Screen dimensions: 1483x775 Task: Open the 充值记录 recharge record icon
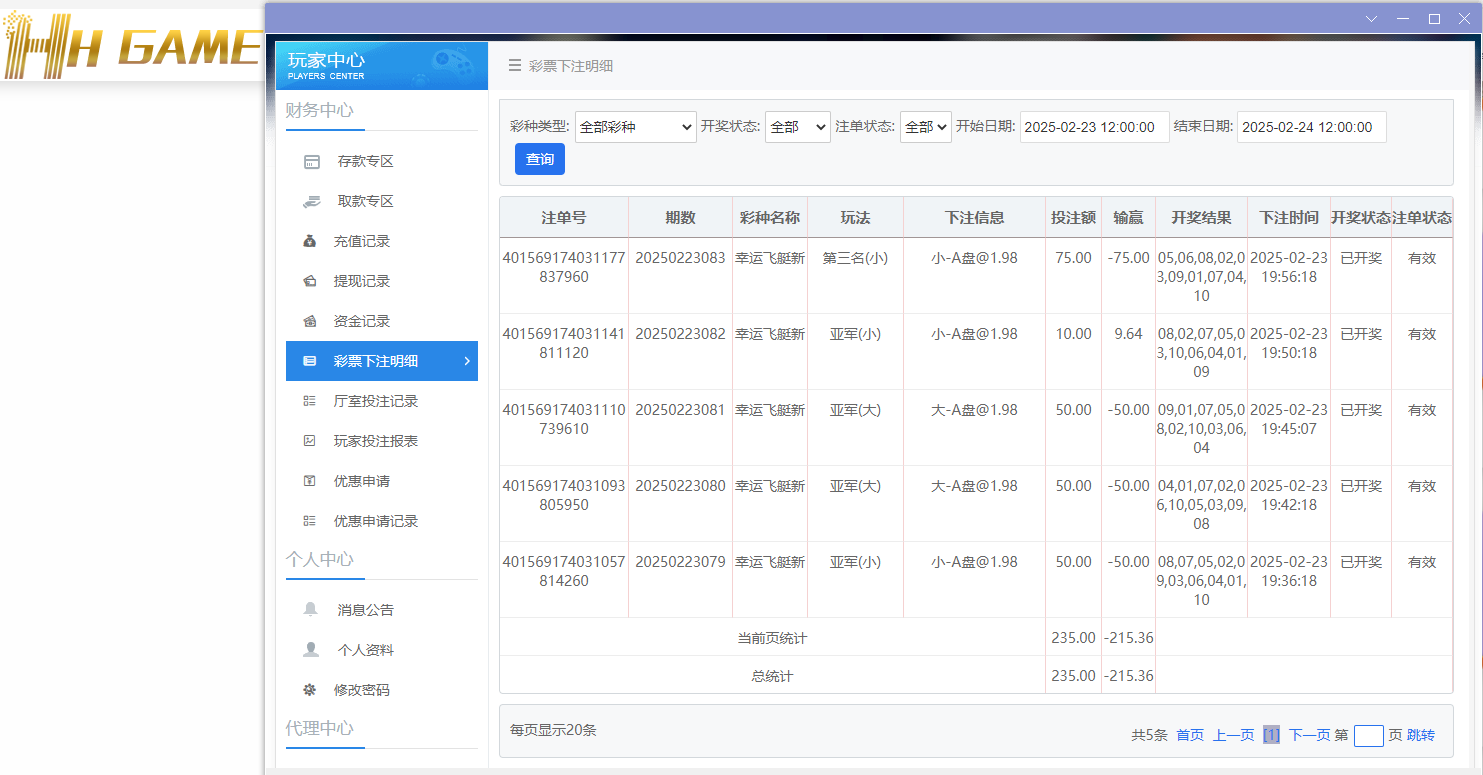point(311,240)
